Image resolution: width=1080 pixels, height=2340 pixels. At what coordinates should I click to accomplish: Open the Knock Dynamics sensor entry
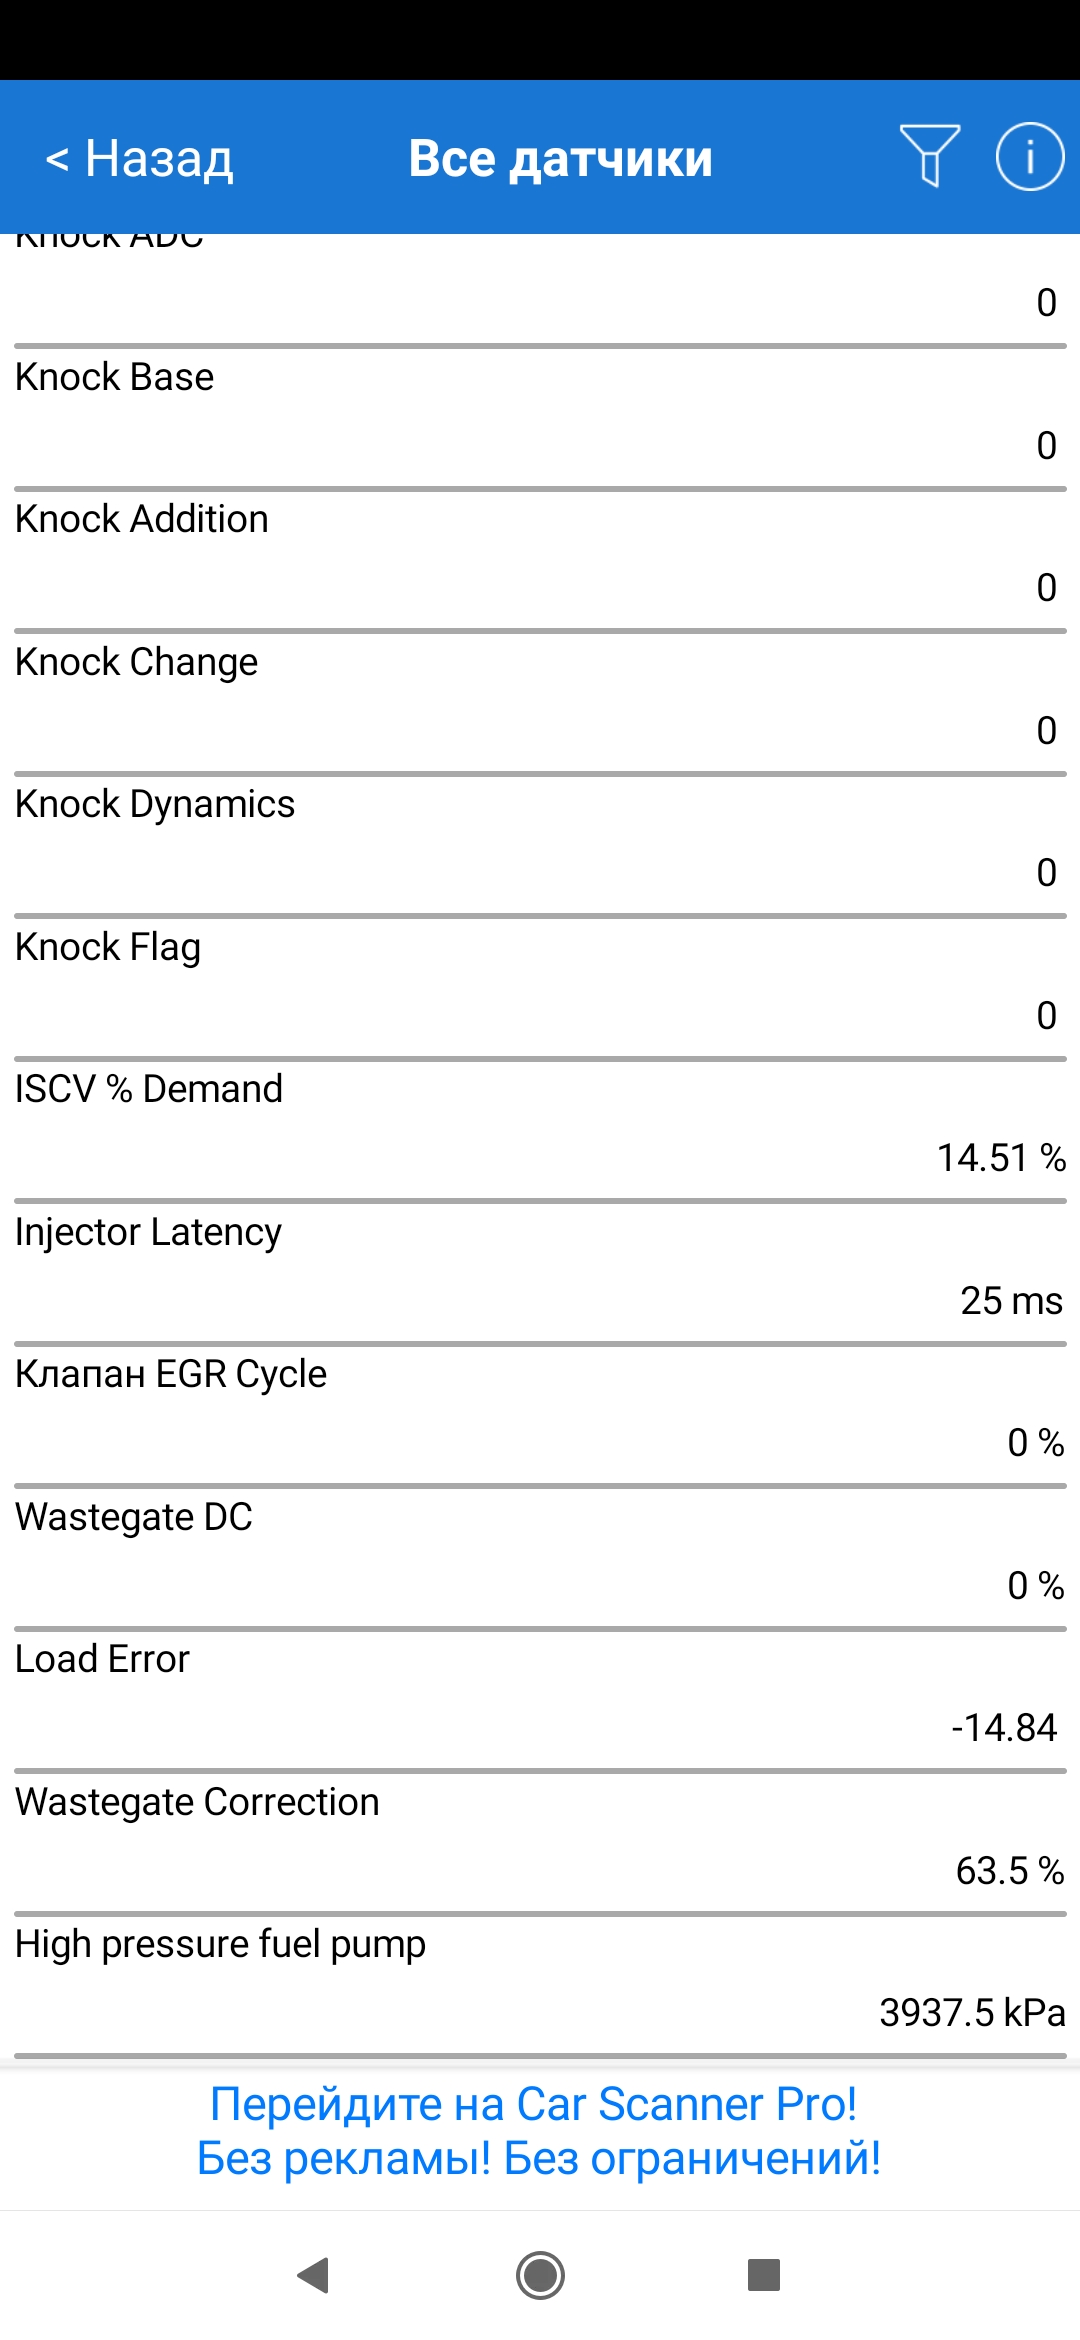pyautogui.click(x=540, y=845)
